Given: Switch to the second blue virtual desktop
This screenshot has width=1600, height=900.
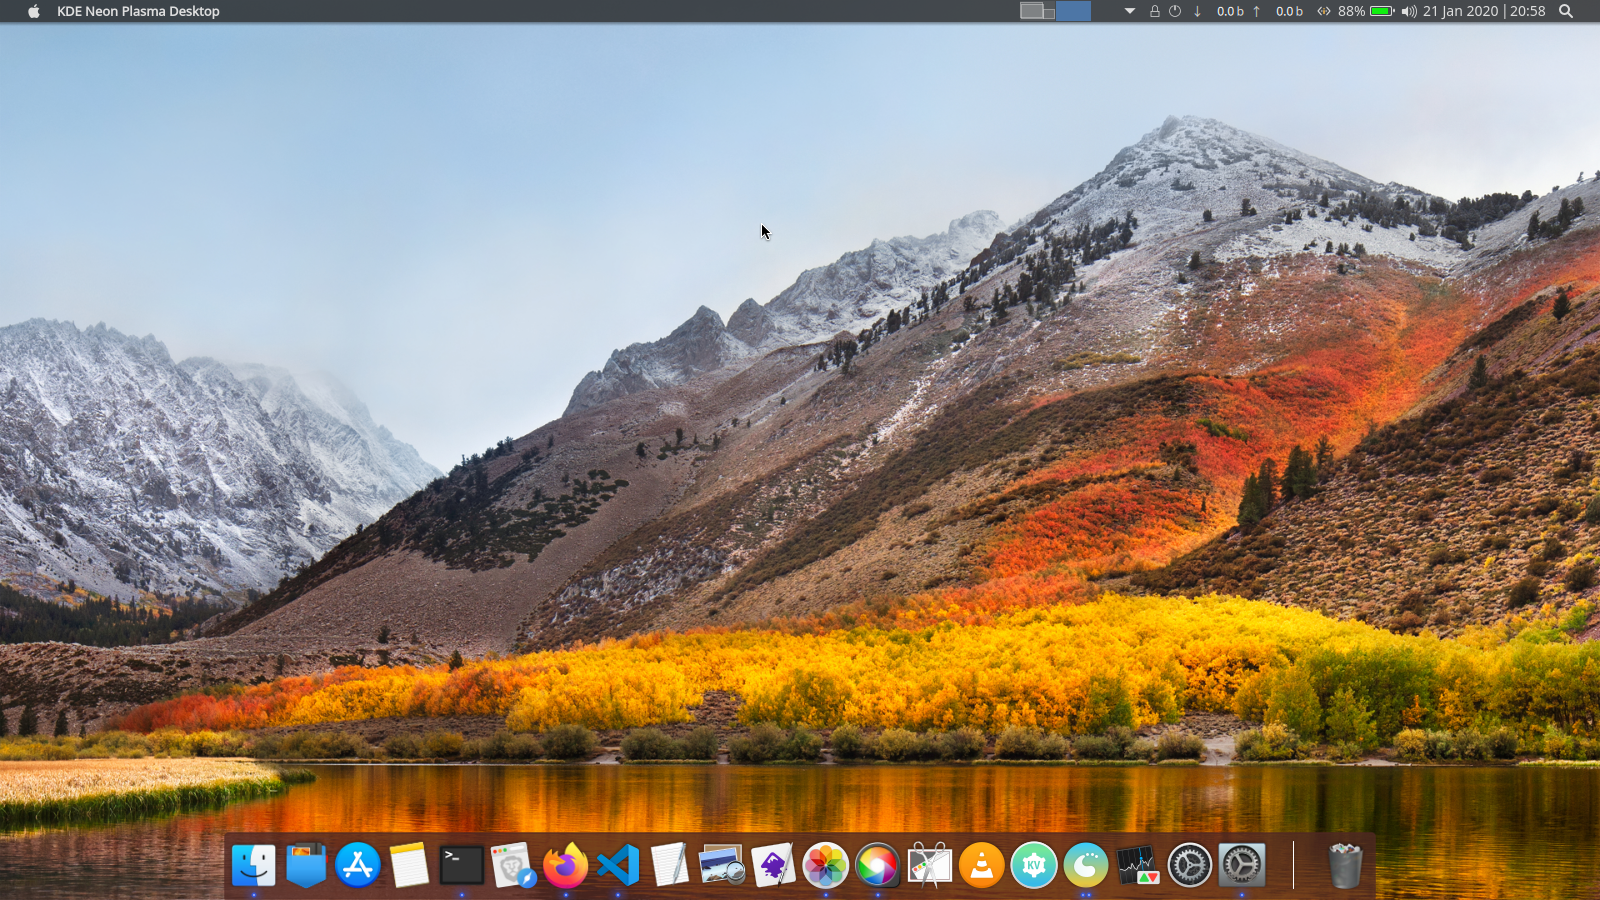Looking at the screenshot, I should pos(1073,11).
